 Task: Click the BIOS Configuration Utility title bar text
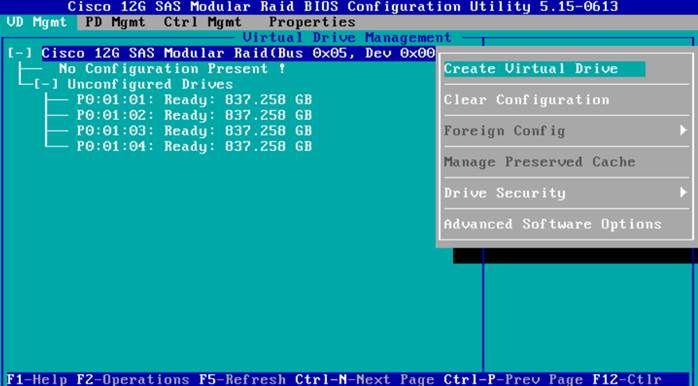coord(343,7)
